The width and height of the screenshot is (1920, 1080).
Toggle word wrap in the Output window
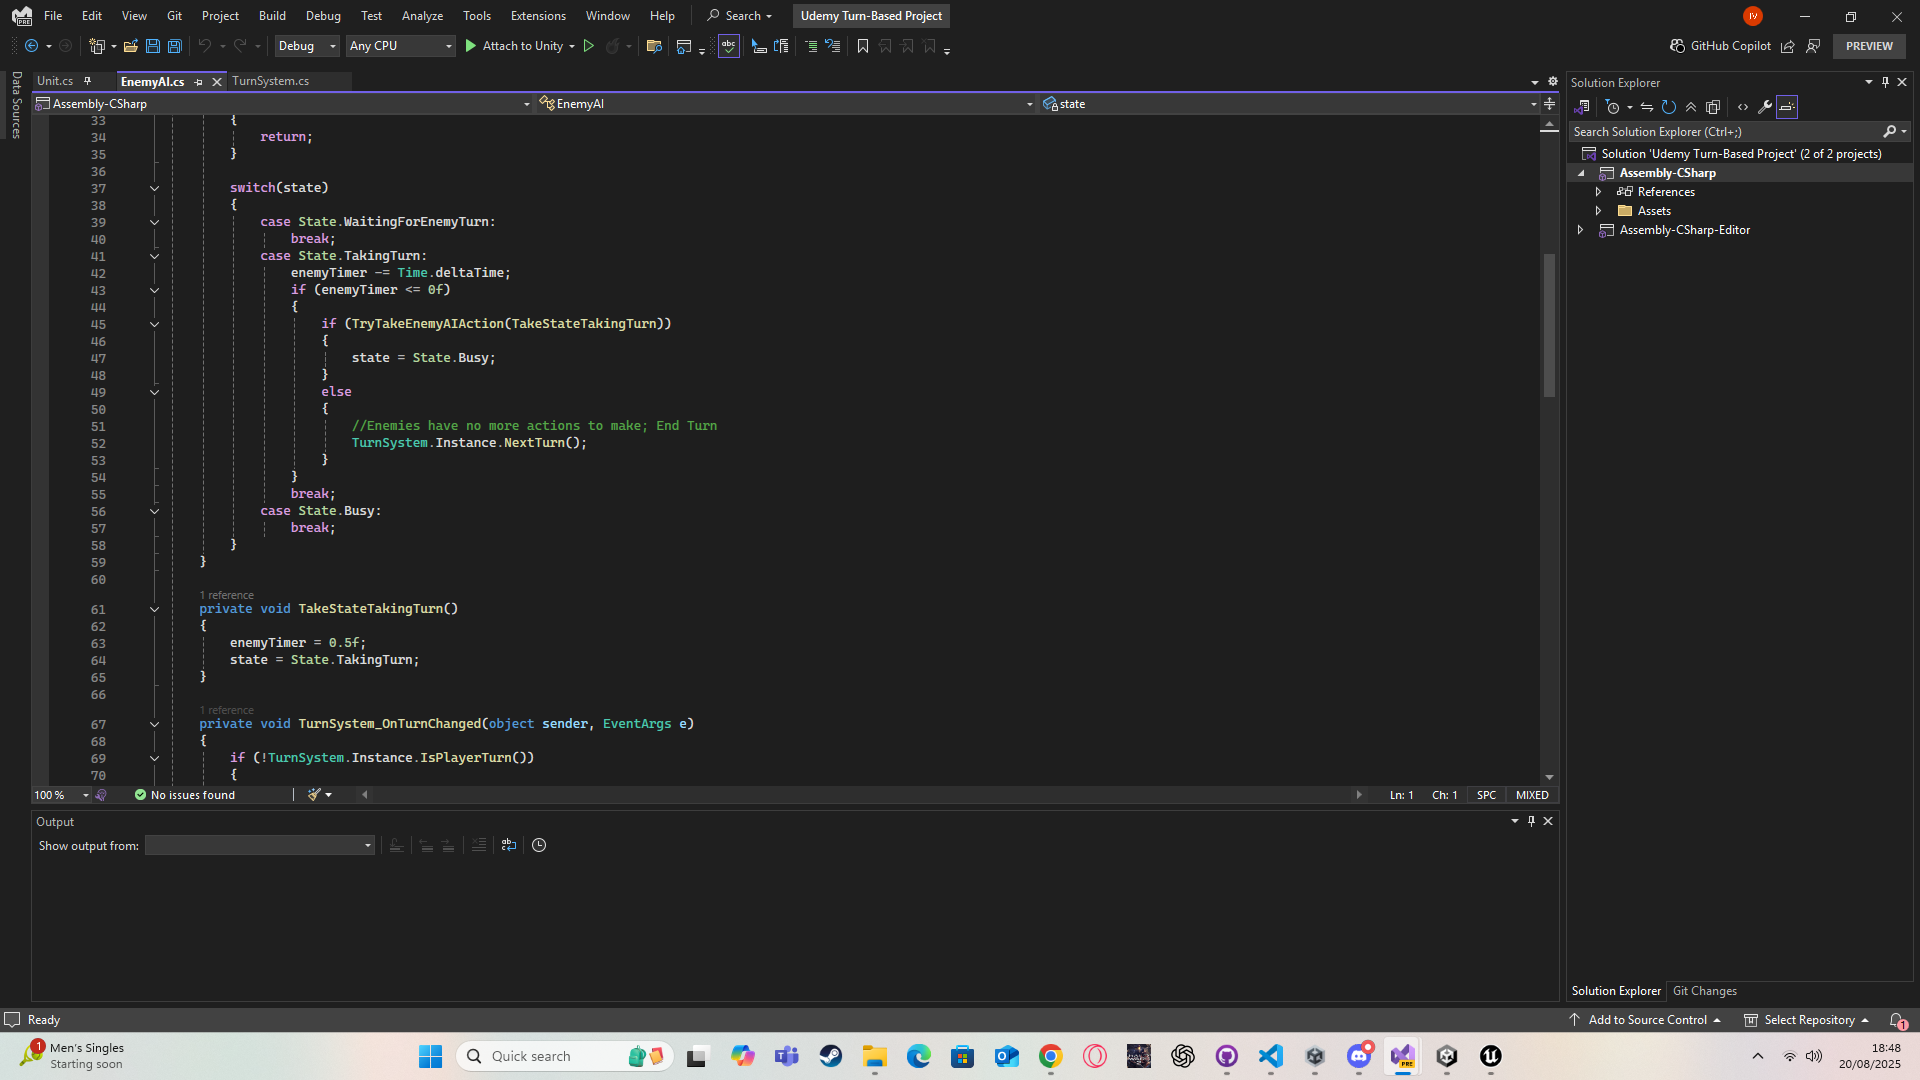point(509,846)
